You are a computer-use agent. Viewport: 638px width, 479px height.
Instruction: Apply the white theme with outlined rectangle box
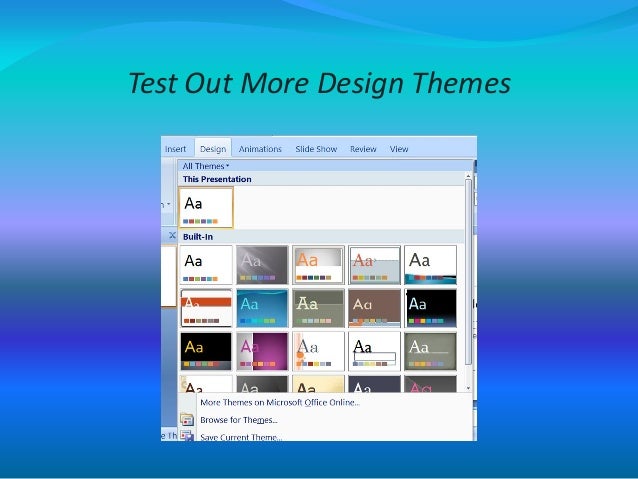(x=374, y=351)
